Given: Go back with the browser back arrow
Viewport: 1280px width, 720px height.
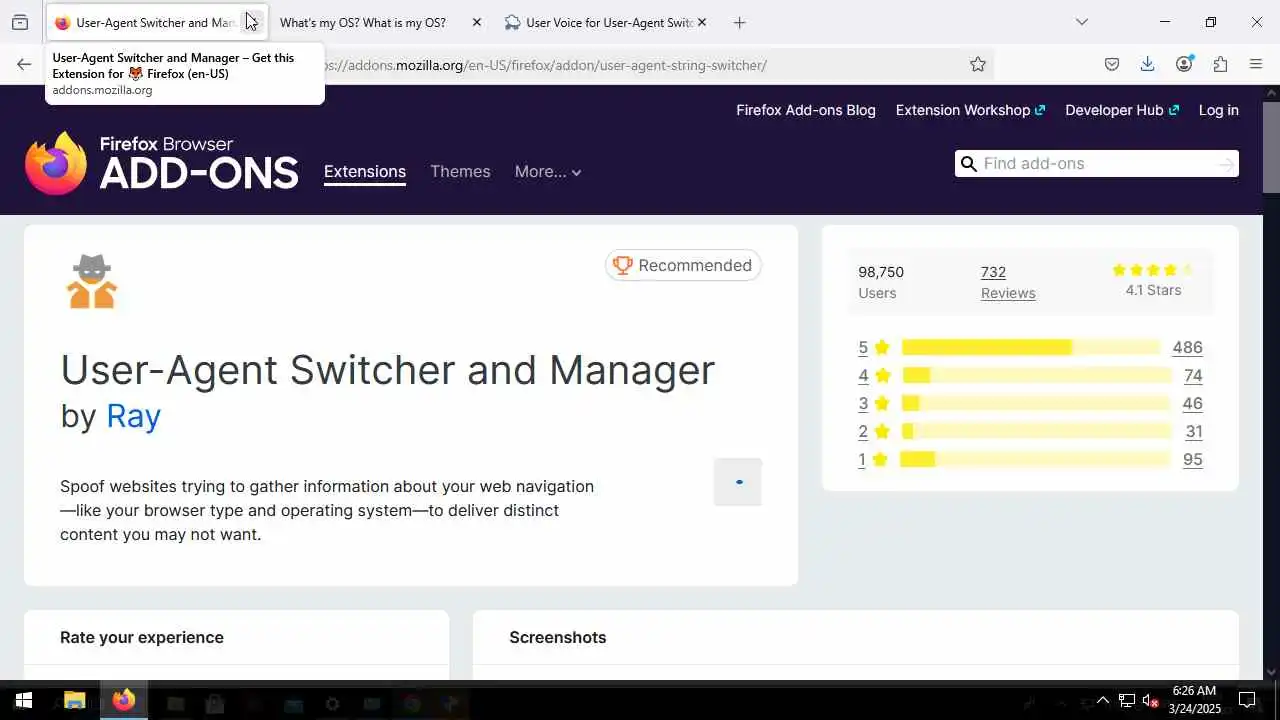Looking at the screenshot, I should point(24,64).
